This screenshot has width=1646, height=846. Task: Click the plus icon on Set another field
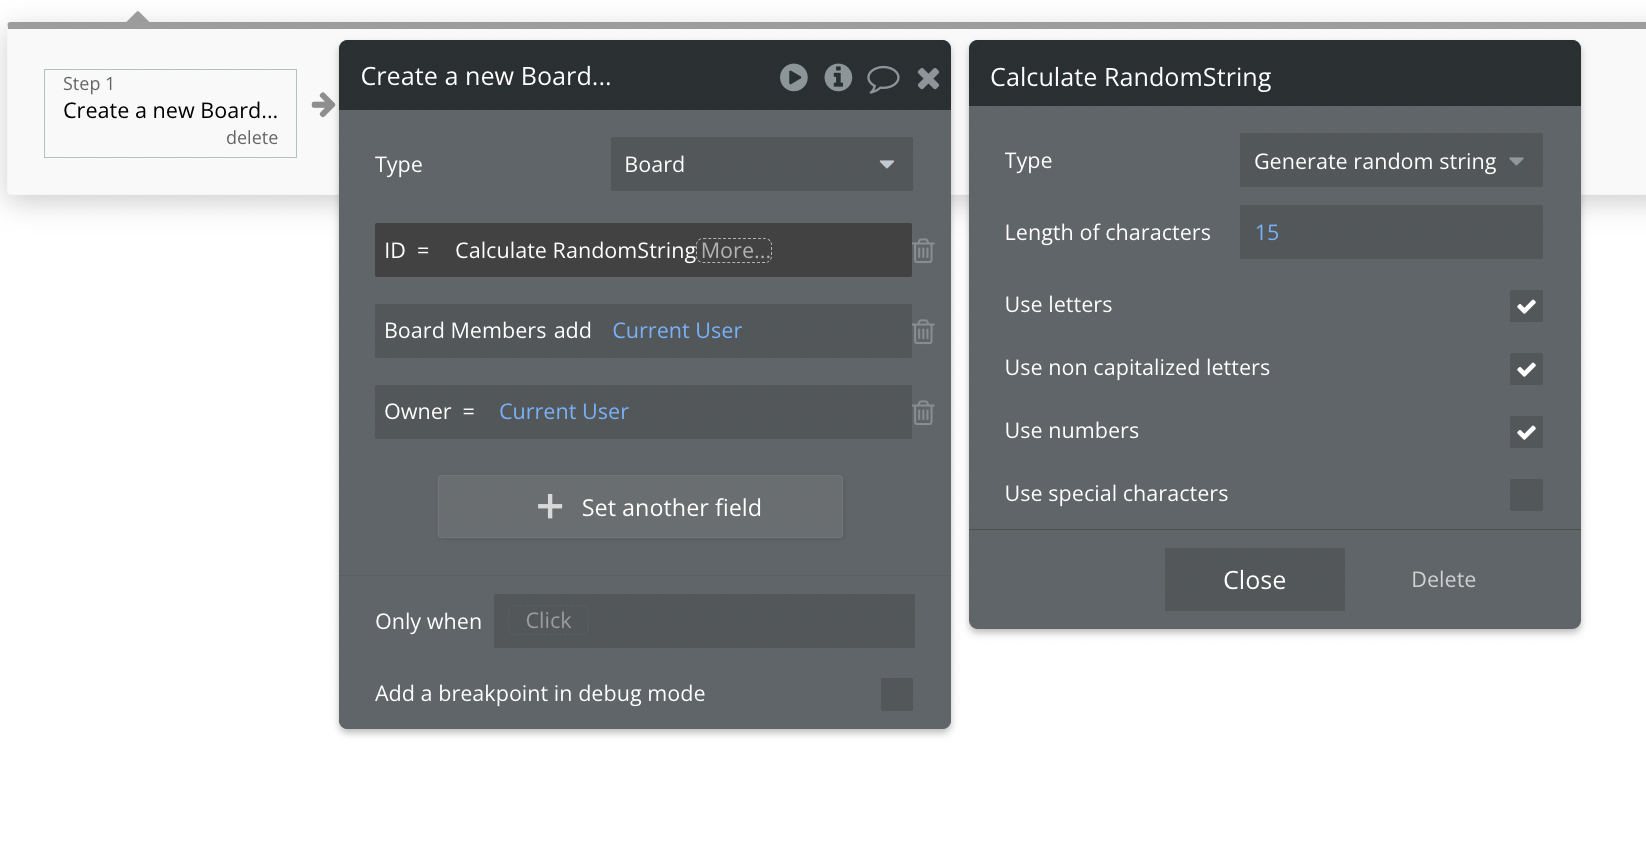[x=550, y=507]
